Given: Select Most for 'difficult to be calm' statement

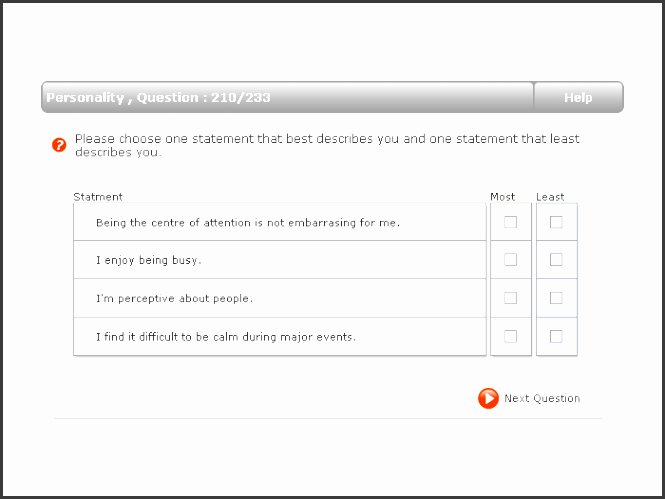Looking at the screenshot, I should pyautogui.click(x=511, y=336).
